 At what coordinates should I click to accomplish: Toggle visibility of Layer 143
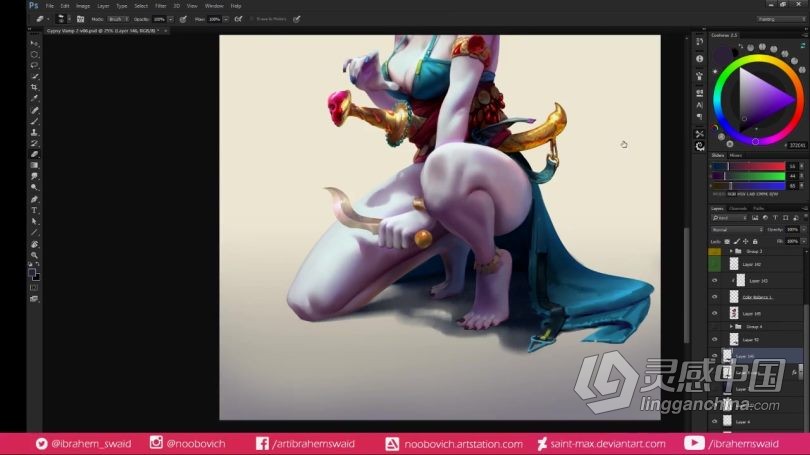click(714, 280)
